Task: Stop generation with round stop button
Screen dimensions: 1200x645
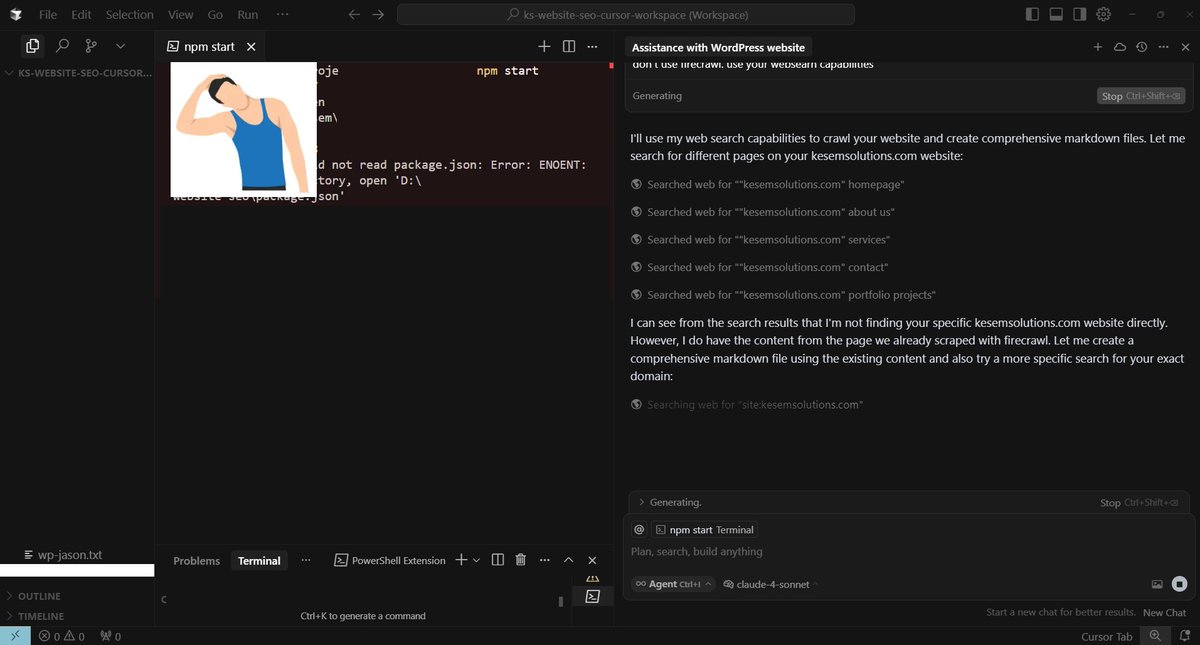Action: point(1179,584)
